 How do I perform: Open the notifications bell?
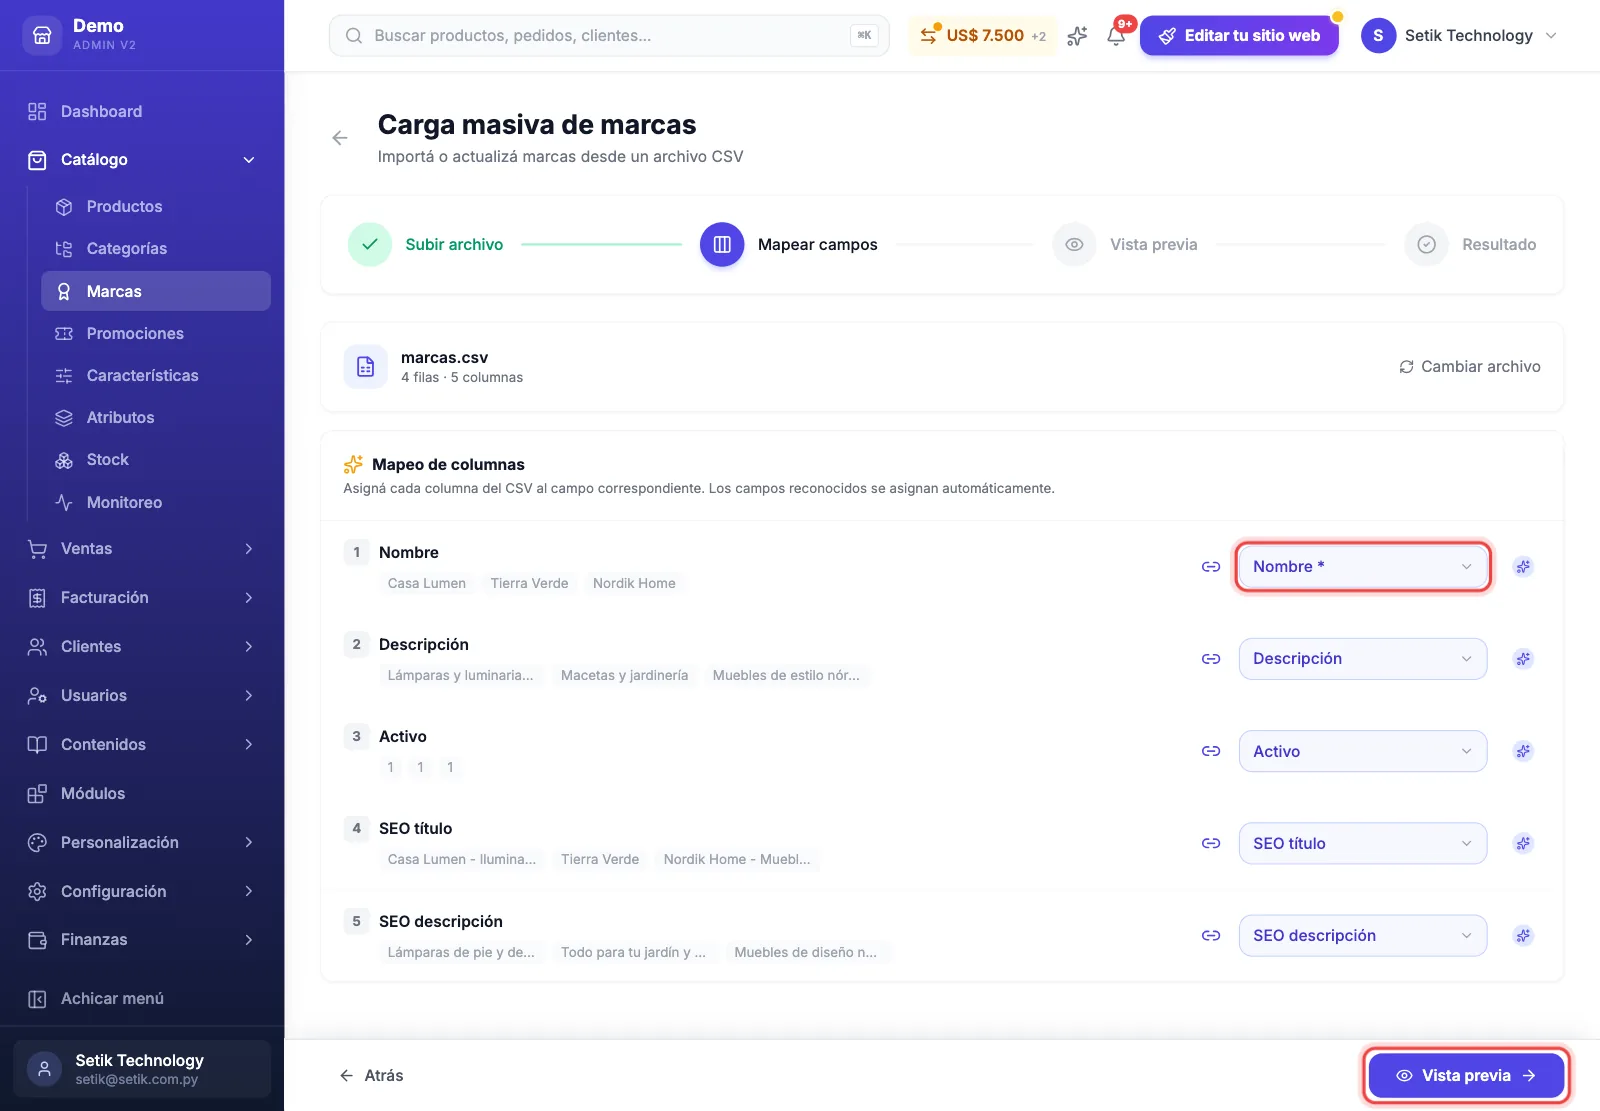click(1116, 36)
